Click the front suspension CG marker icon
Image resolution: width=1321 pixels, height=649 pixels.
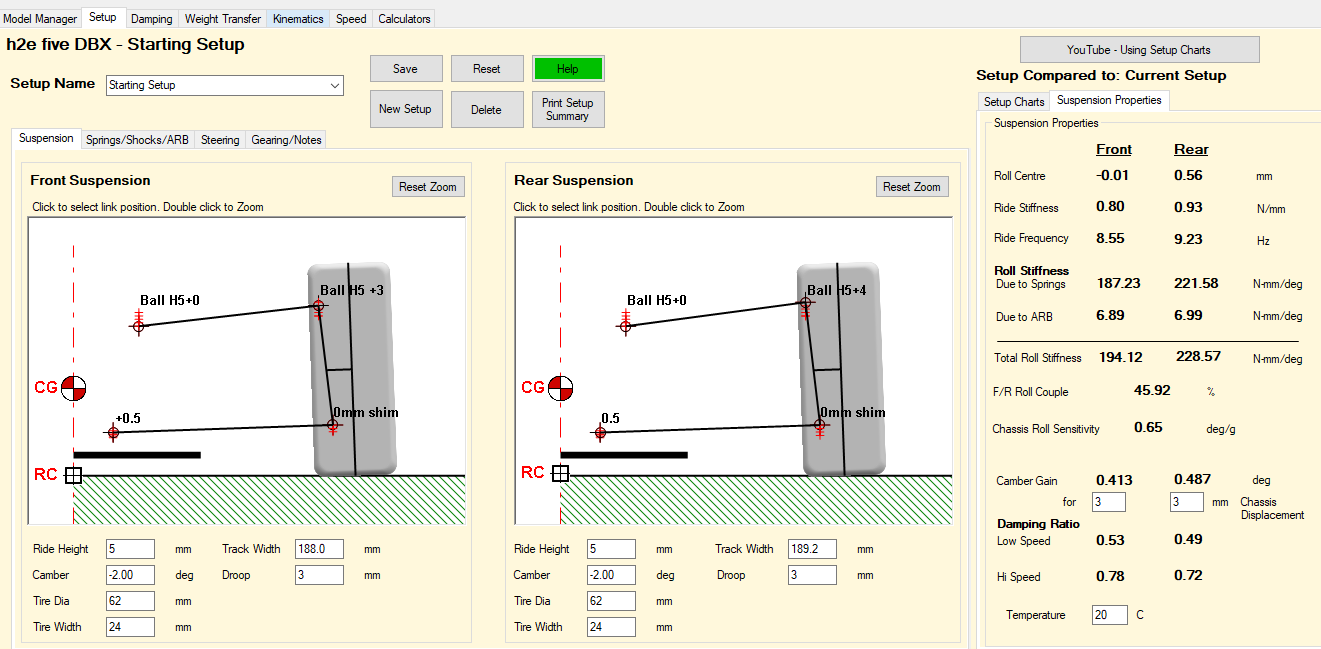pyautogui.click(x=74, y=388)
